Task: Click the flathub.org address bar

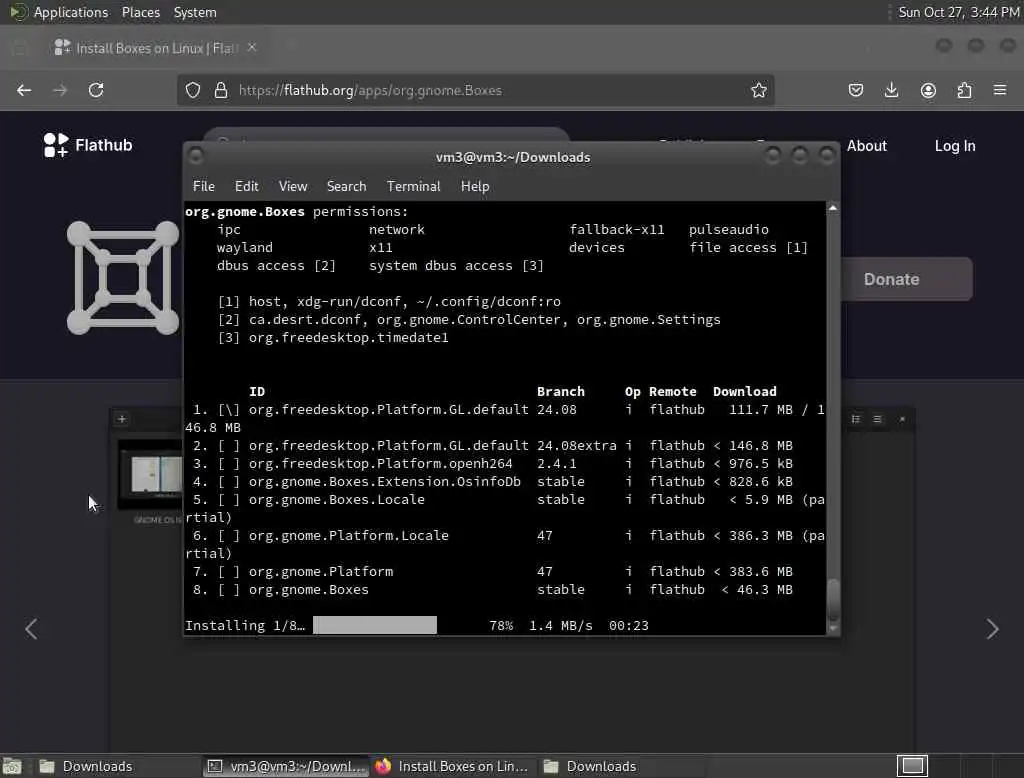Action: (475, 90)
